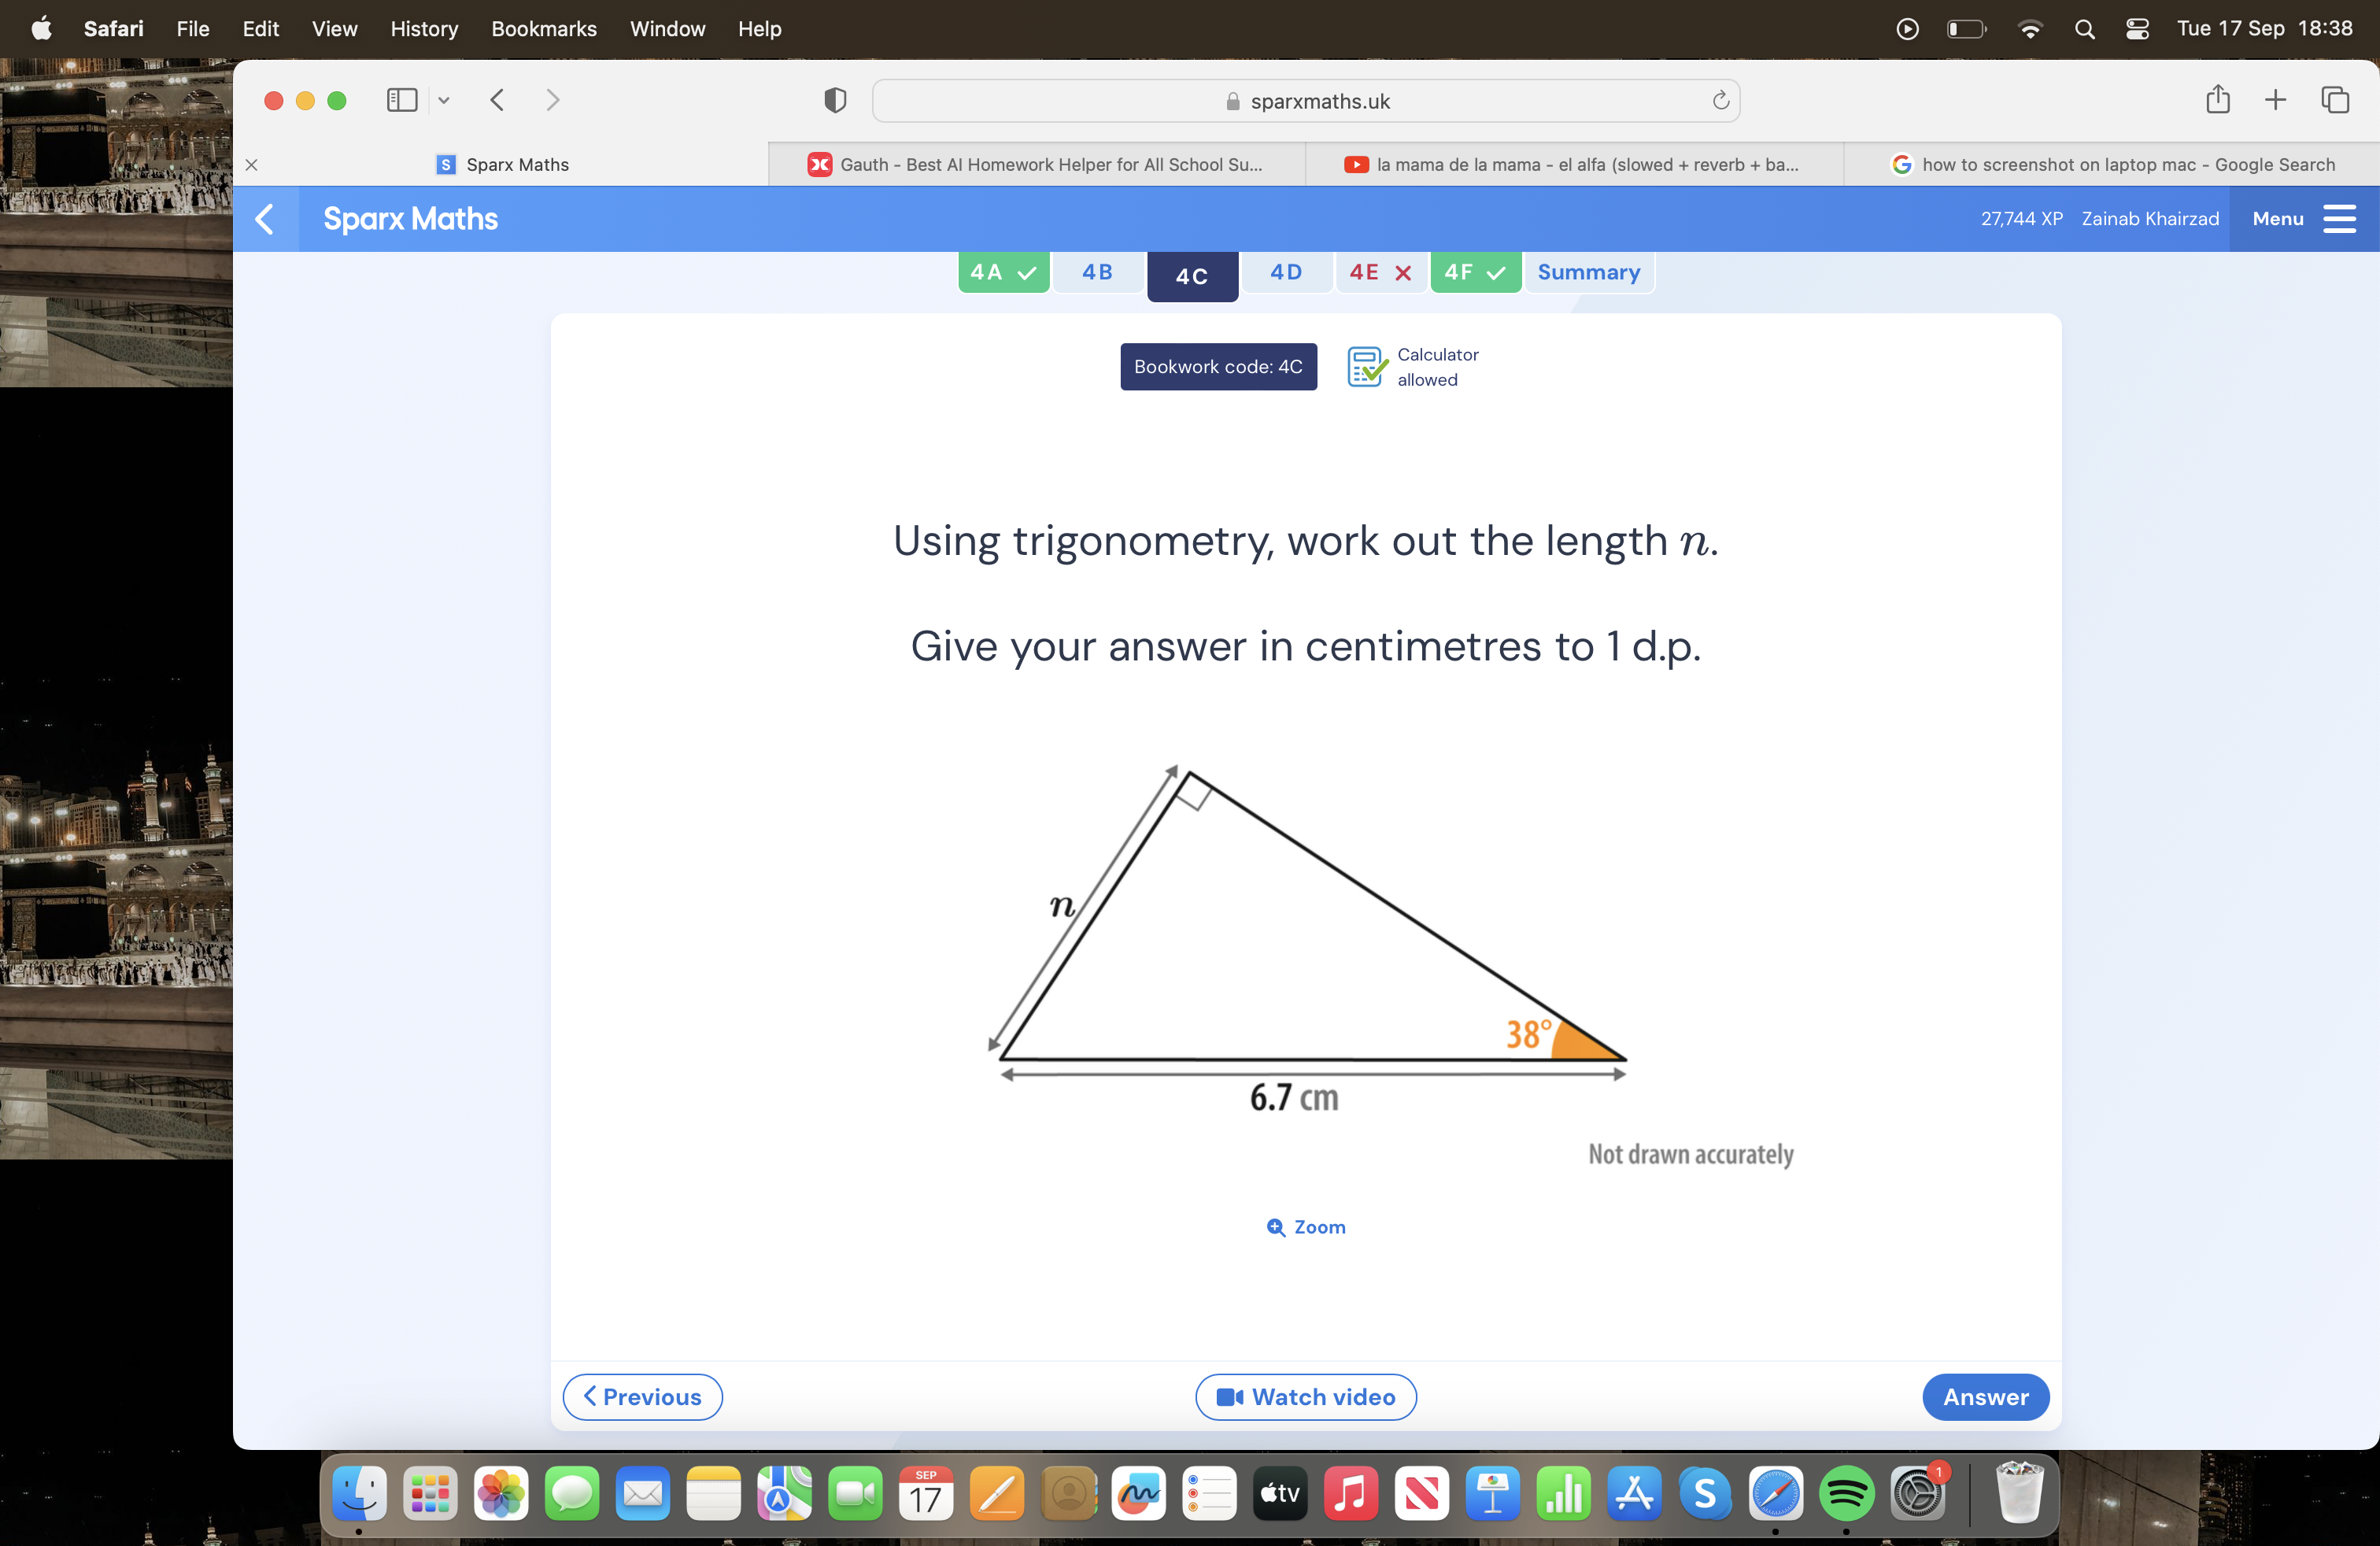Go to the Previous question
Screen dimensions: 2380x1546
coord(642,1397)
